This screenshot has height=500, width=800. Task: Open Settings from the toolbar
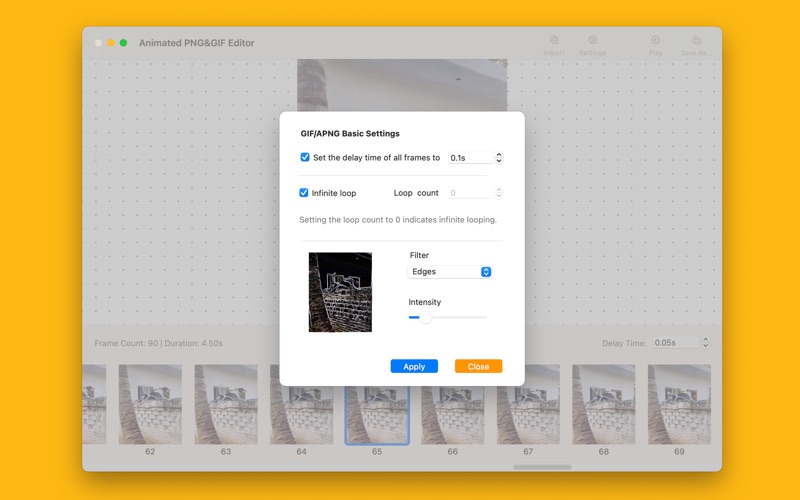coord(592,42)
